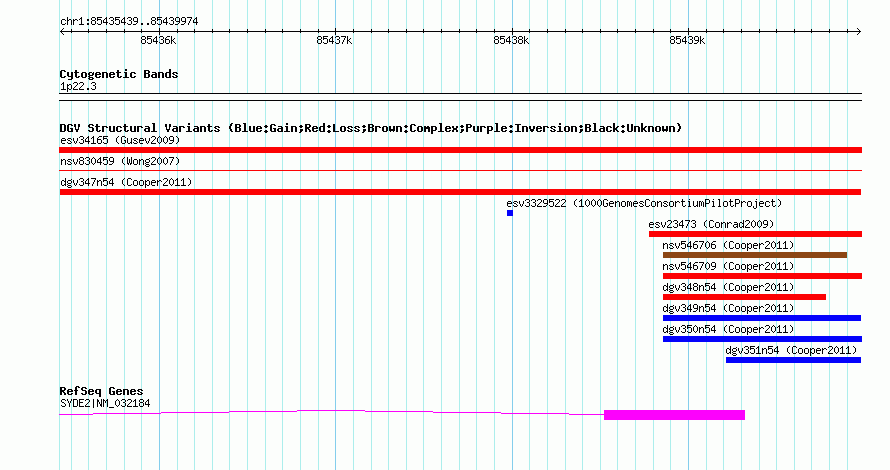Open the esv23473 (Conrad2009) label
Screen dimensions: 890x470
point(711,224)
